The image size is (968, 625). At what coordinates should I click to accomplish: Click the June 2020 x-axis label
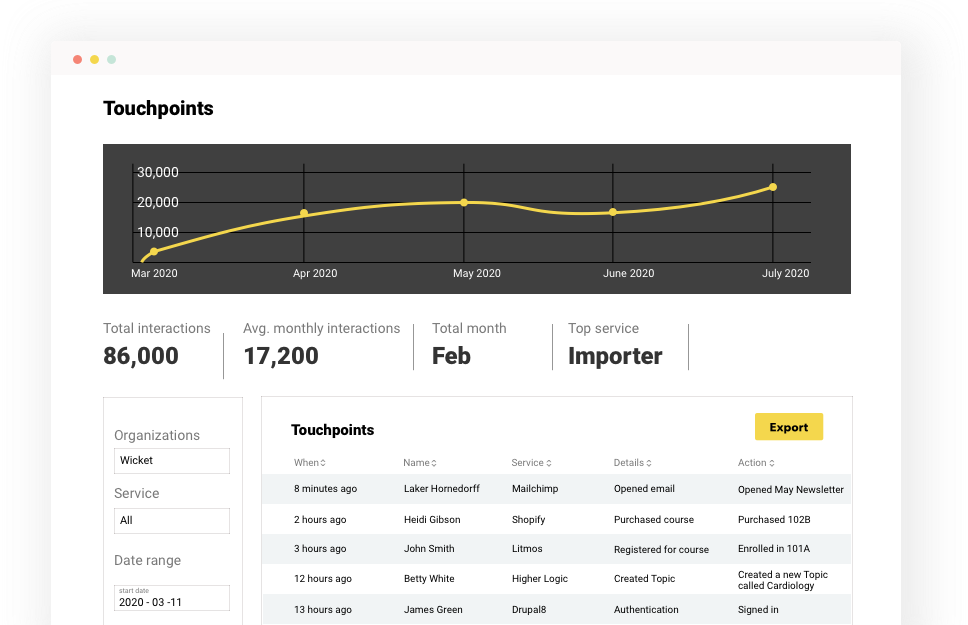[628, 273]
